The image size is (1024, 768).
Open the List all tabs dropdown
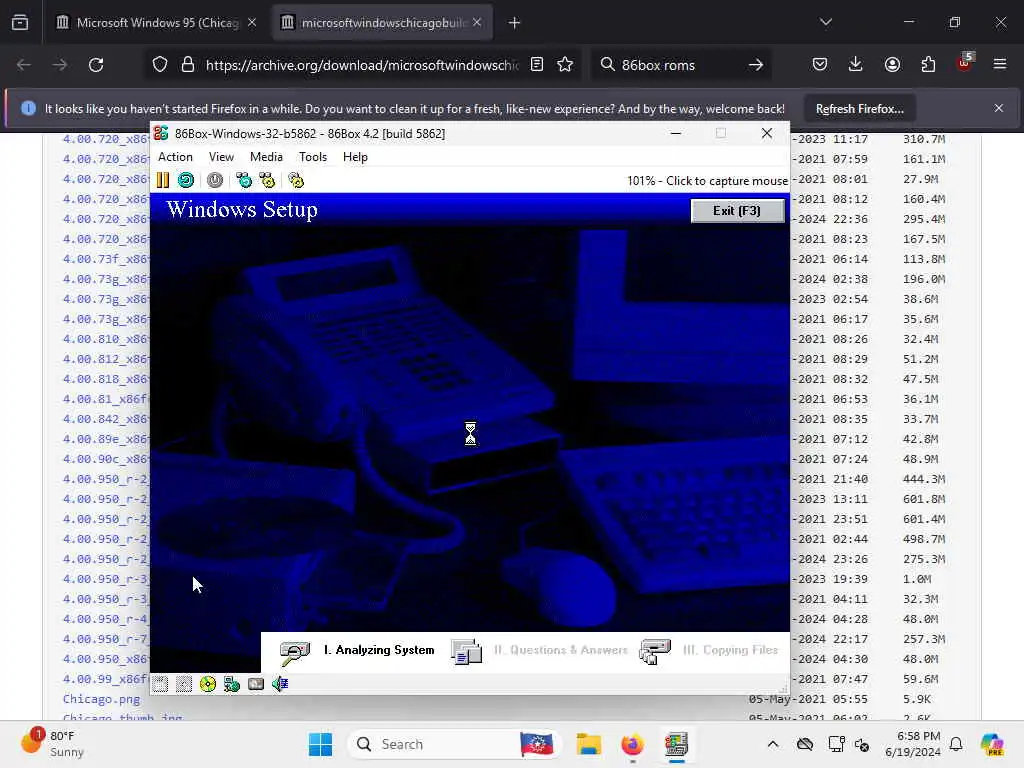tap(826, 23)
